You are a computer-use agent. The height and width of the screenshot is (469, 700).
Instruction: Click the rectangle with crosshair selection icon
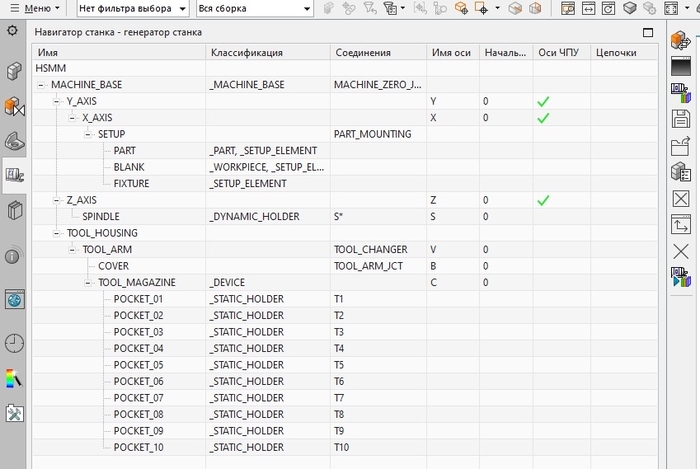481,8
